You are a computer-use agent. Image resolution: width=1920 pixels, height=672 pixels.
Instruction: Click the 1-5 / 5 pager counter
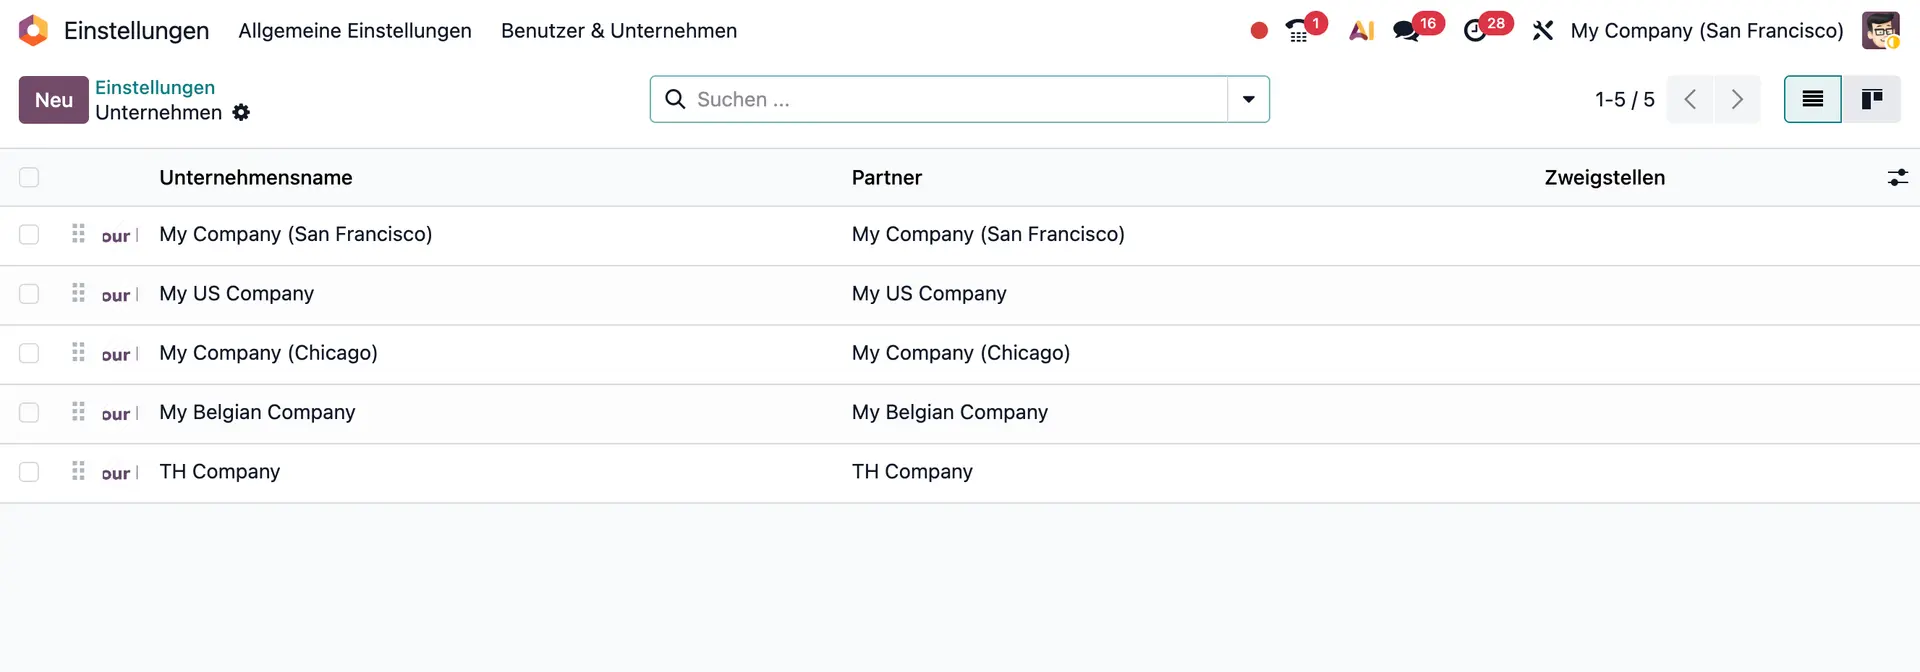point(1624,99)
